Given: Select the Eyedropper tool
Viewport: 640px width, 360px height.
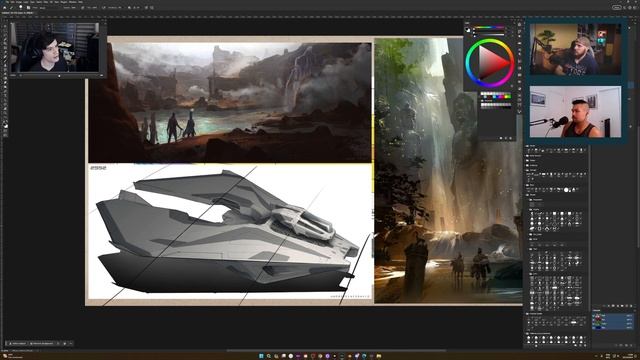Looking at the screenshot, I should pyautogui.click(x=5, y=52).
